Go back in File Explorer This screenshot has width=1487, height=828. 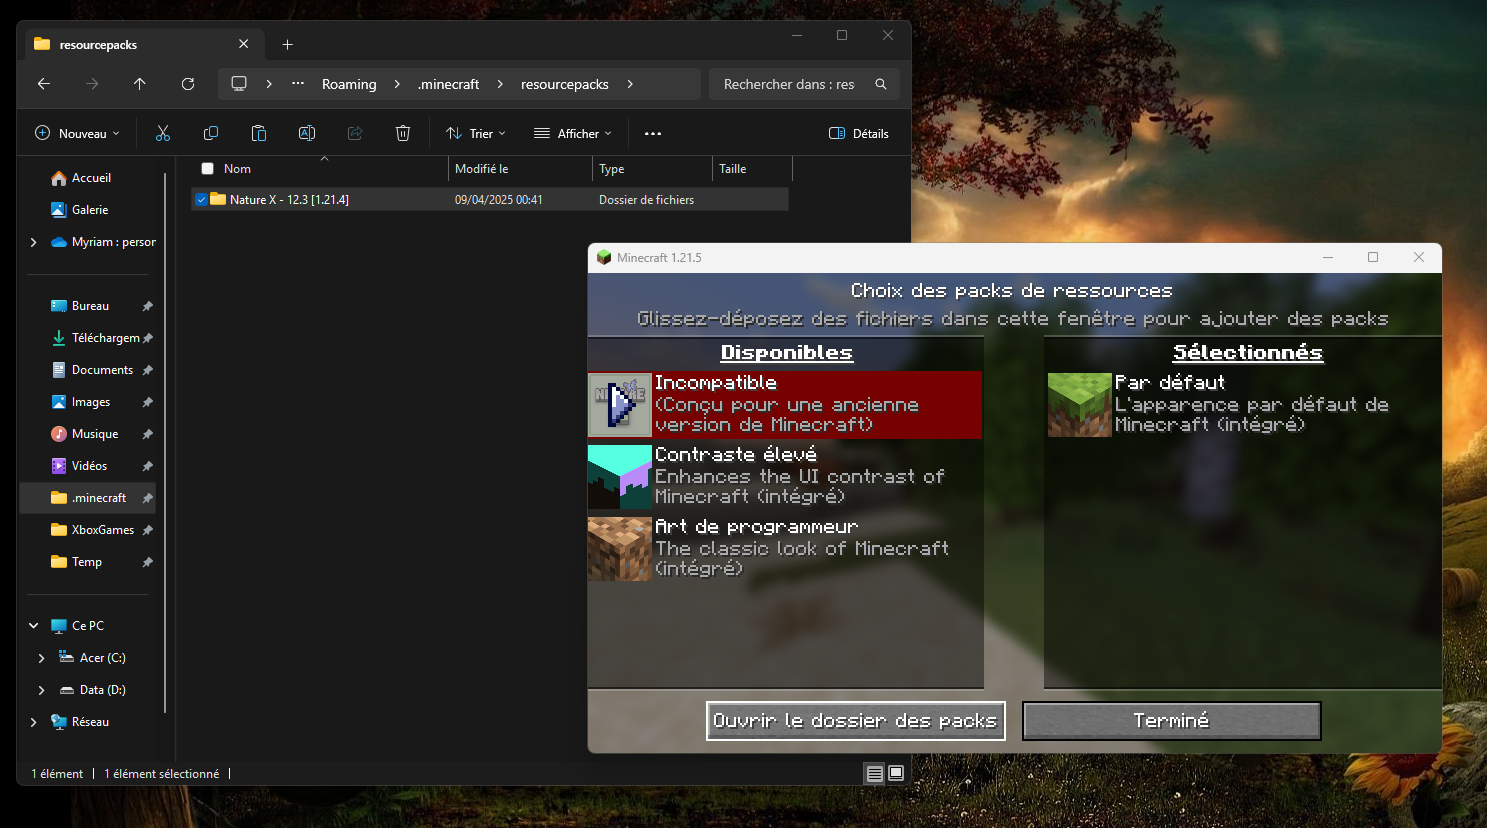click(44, 84)
